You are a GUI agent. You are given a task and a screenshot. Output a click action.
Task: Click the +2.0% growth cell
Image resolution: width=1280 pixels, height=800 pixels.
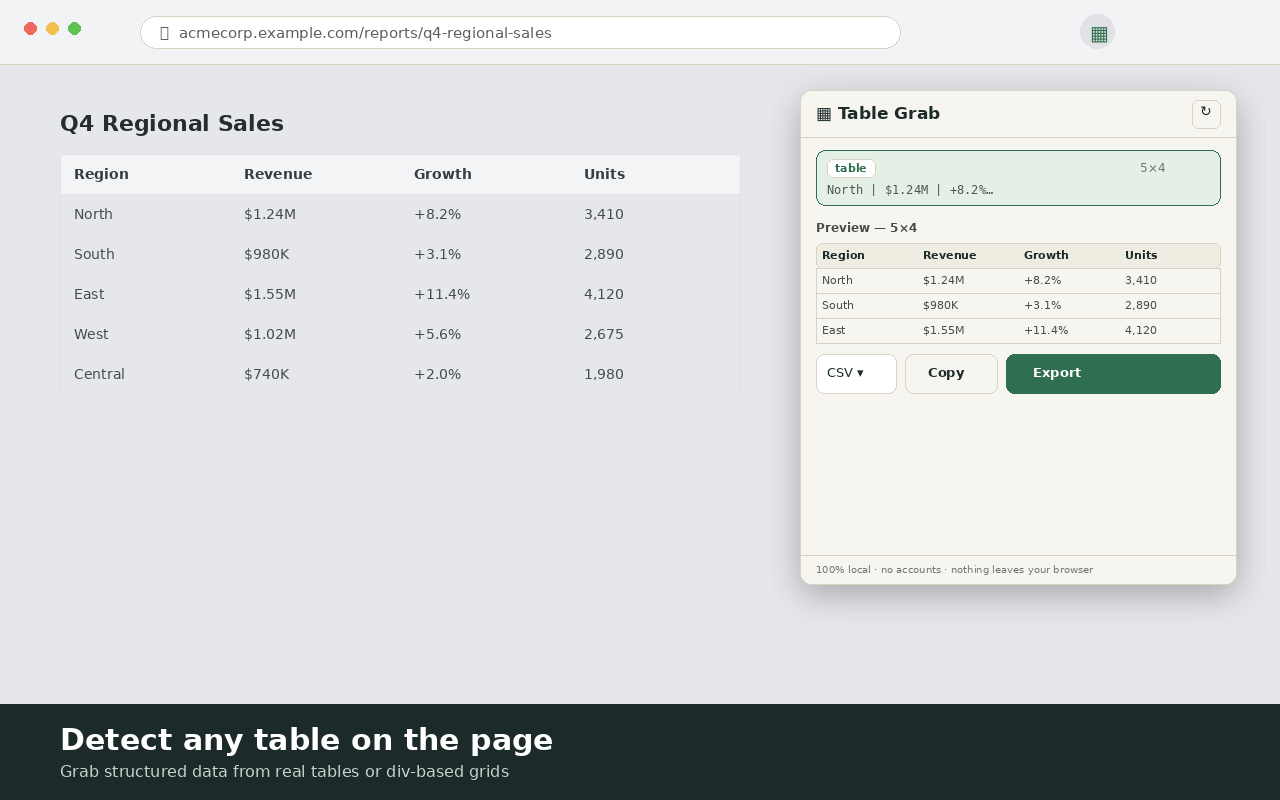pos(437,374)
